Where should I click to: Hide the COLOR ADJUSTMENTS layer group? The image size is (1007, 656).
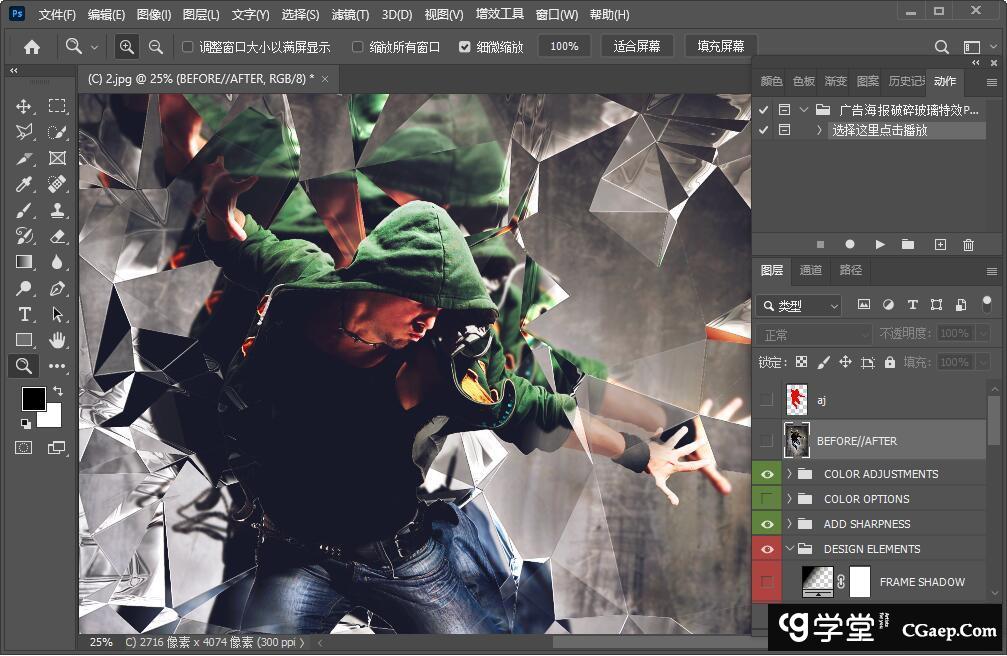click(767, 474)
